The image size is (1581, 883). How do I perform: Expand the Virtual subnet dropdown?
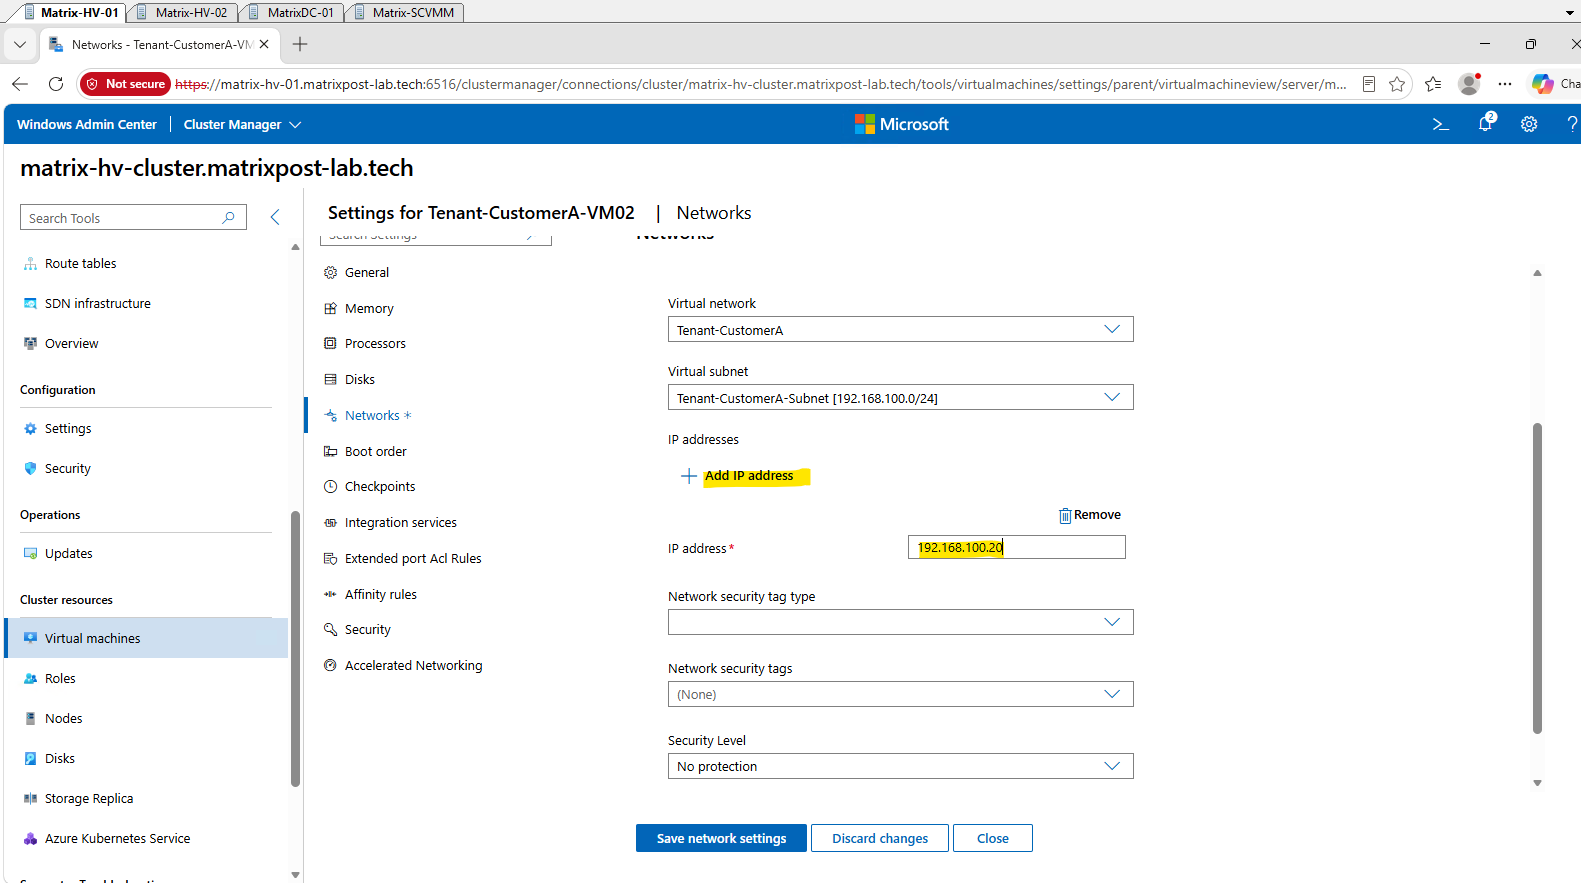click(900, 398)
